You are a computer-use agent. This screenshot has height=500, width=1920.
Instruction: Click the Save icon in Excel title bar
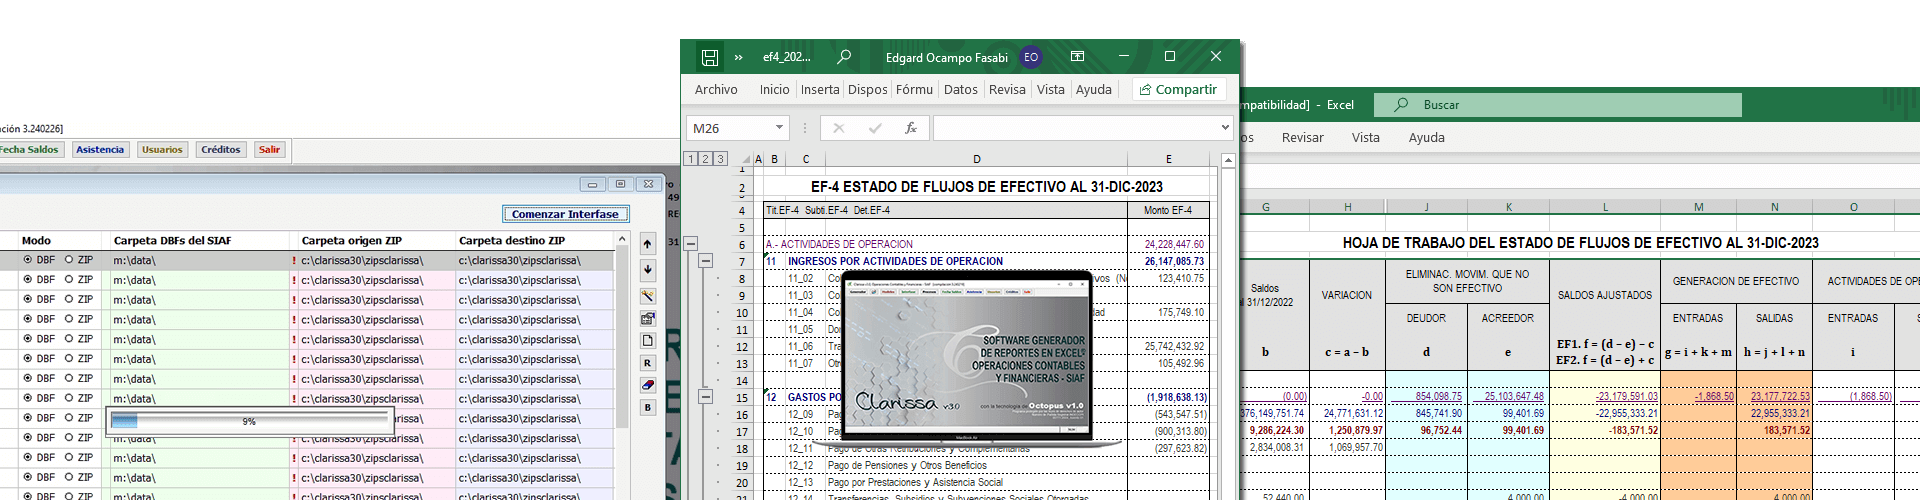pos(709,58)
